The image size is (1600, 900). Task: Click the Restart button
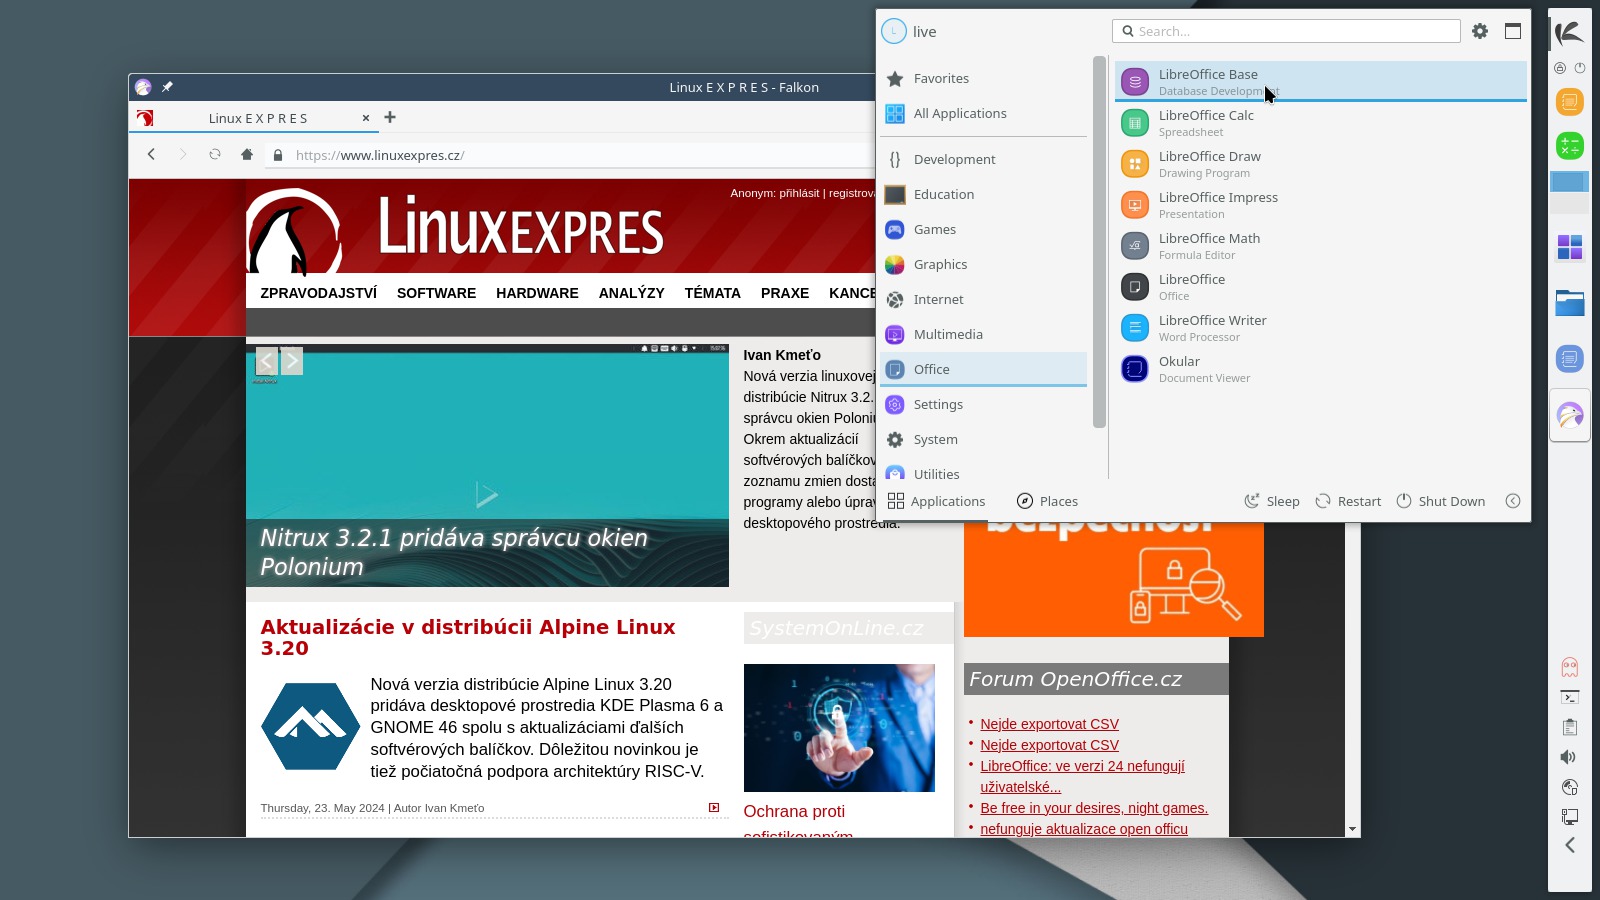(x=1348, y=501)
